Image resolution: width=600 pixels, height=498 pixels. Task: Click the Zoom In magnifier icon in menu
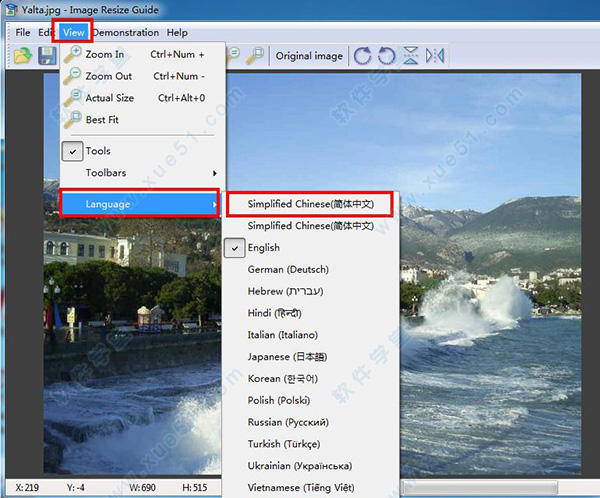73,54
